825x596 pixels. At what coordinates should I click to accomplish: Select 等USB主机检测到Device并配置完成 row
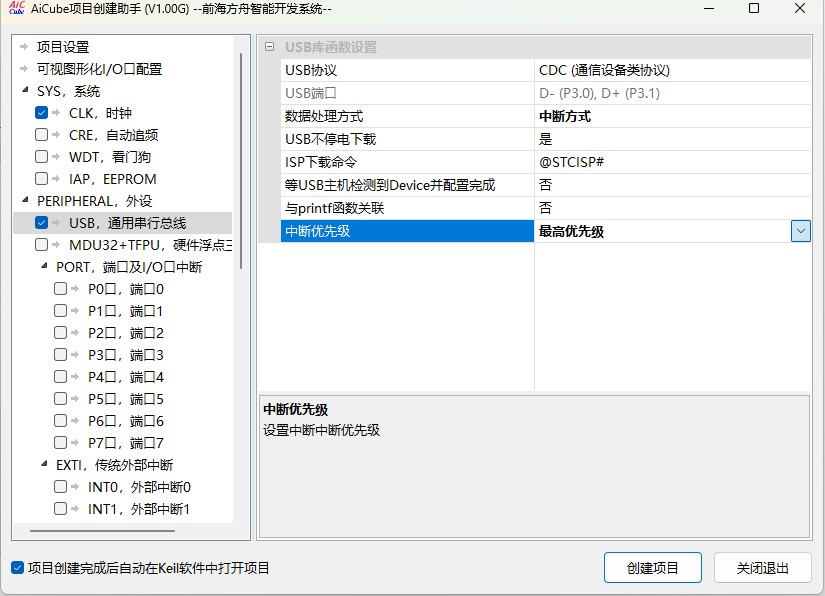(x=546, y=185)
